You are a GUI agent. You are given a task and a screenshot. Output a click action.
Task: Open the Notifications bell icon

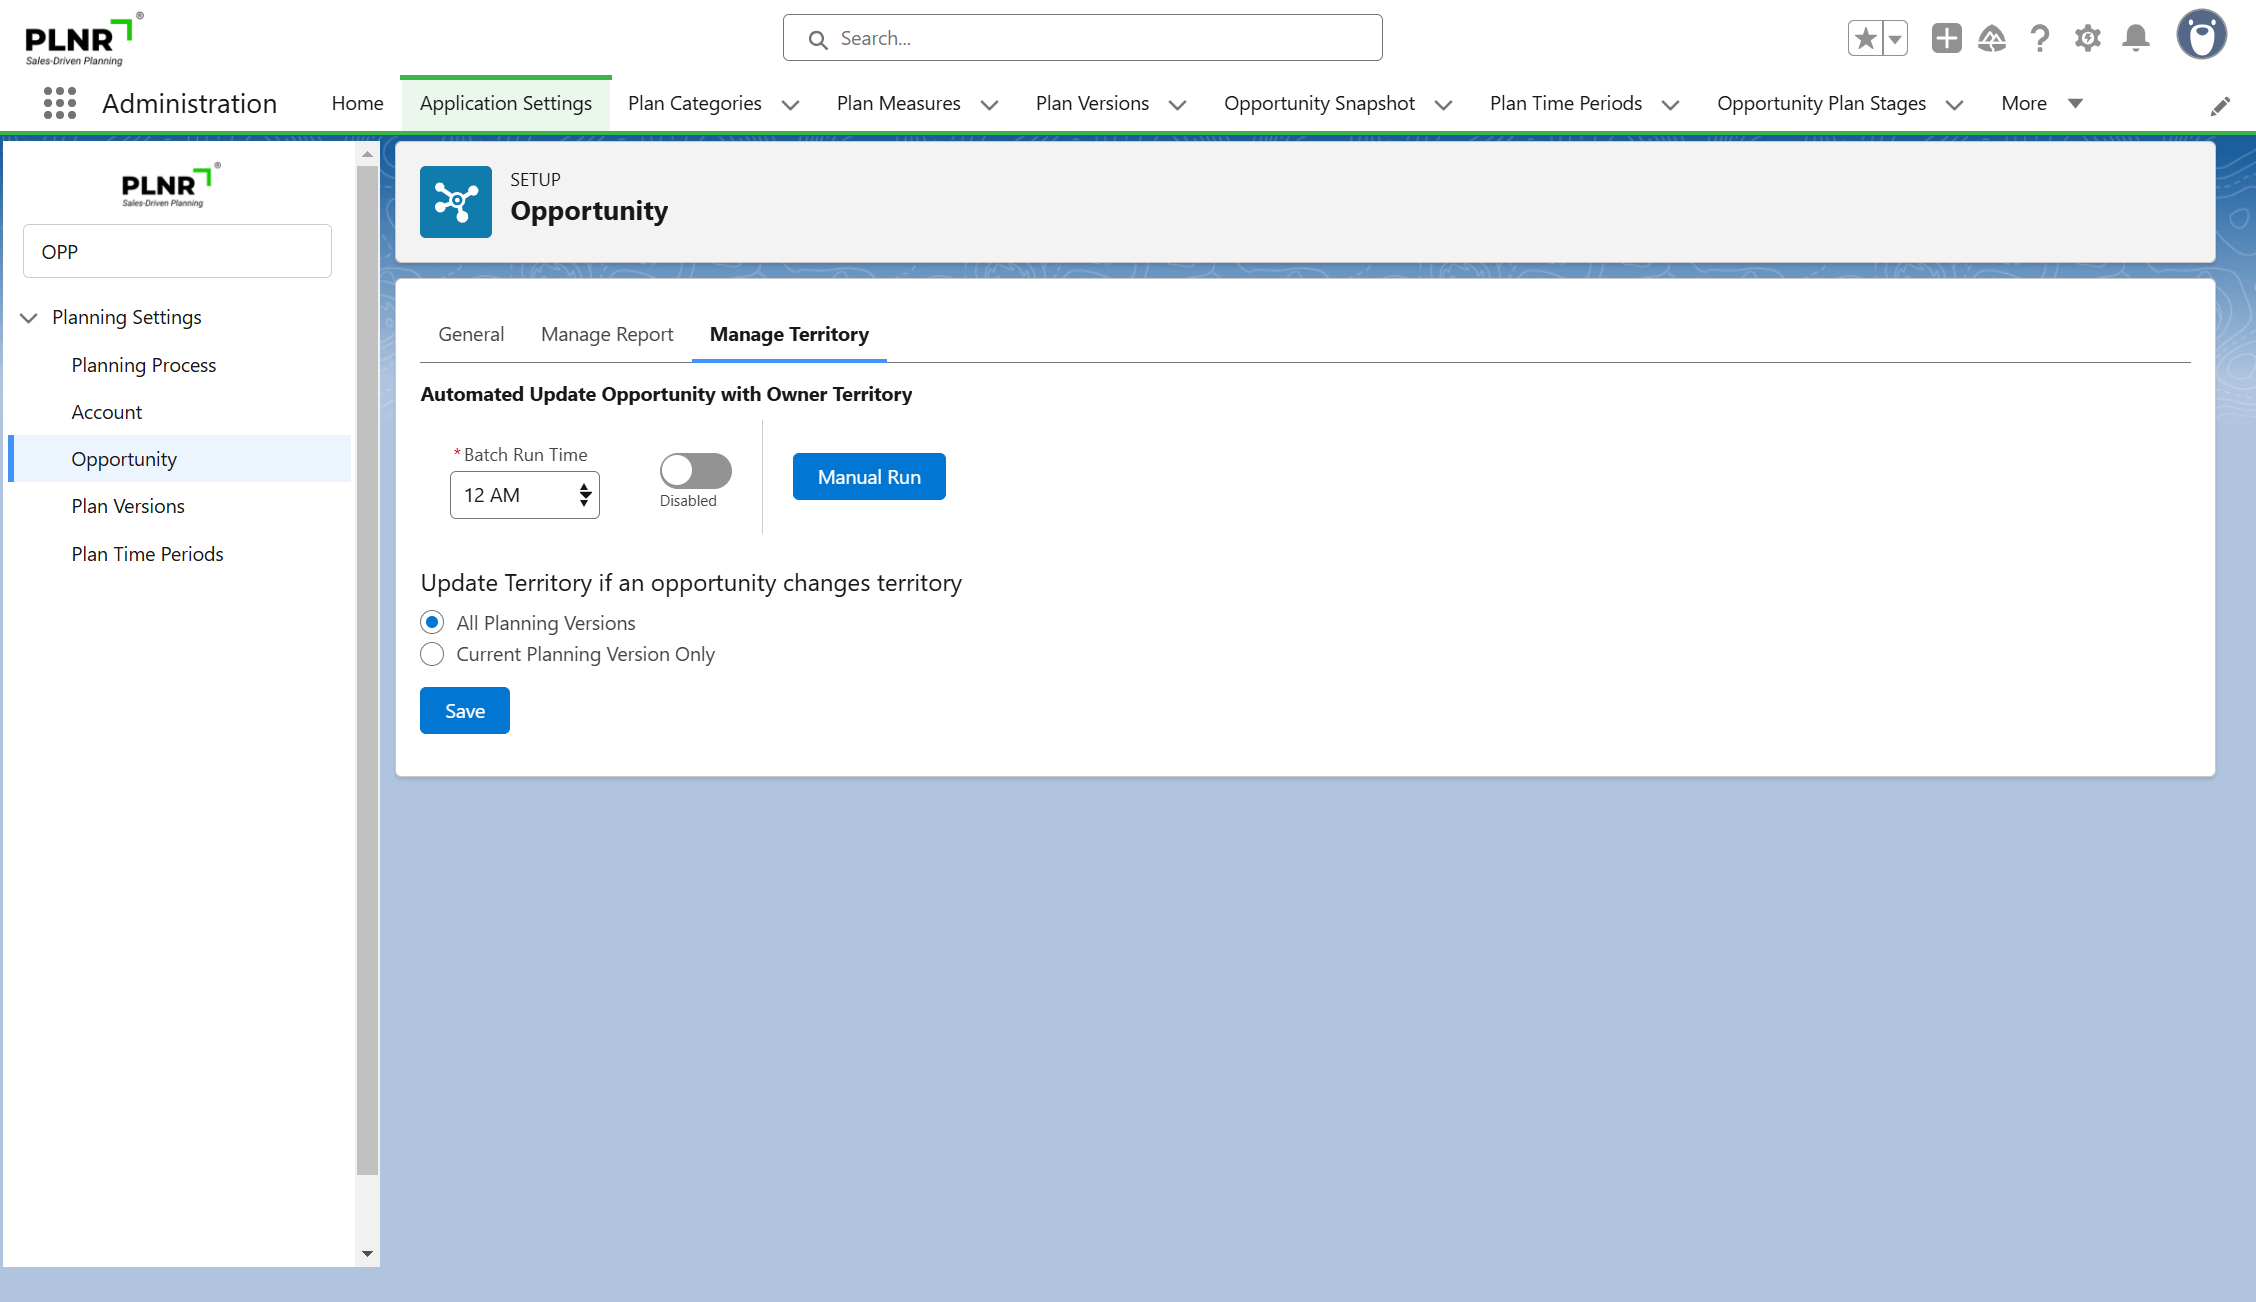(2136, 39)
